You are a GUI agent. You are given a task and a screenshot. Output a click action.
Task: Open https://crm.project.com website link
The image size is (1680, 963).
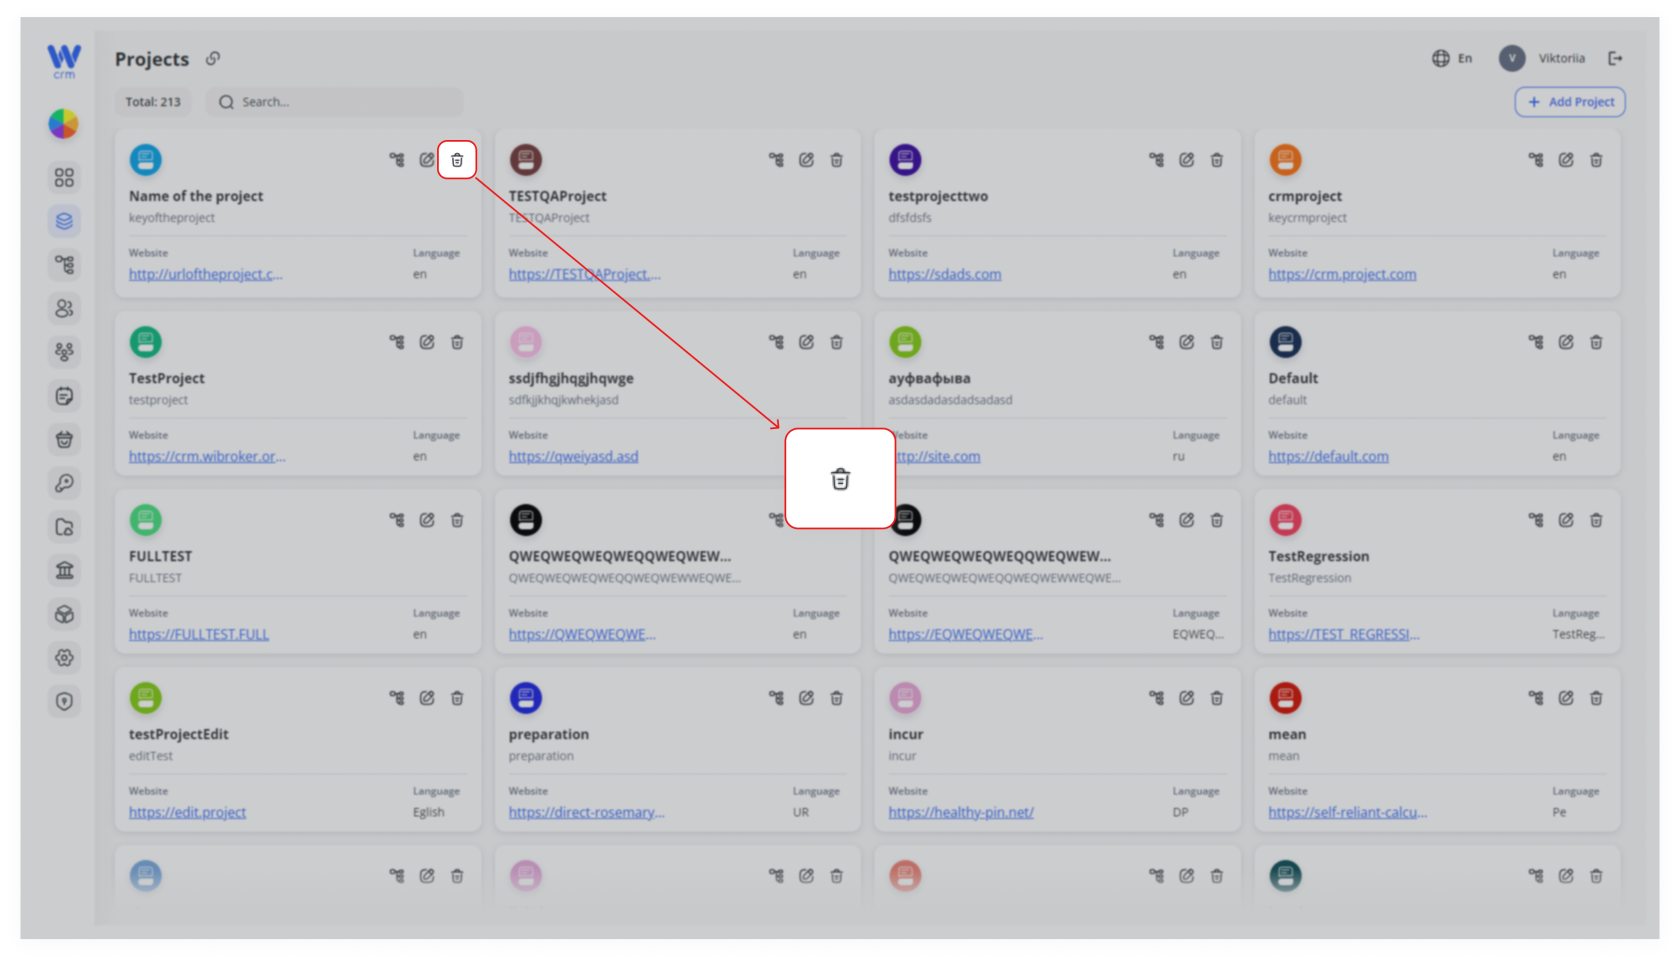click(x=1342, y=274)
